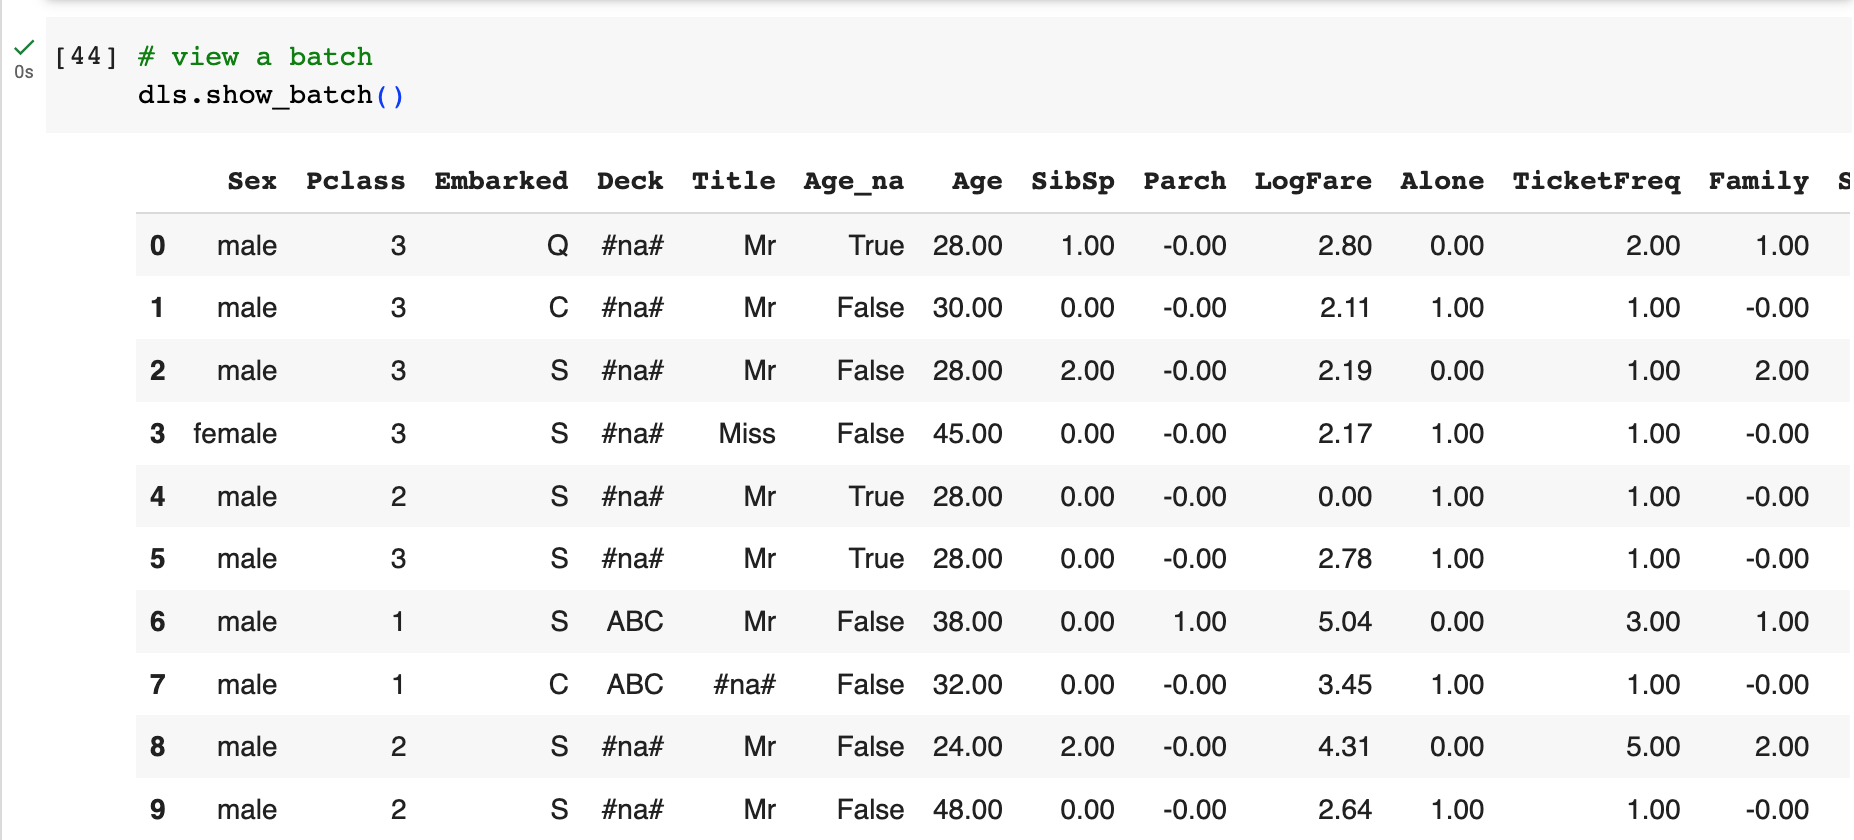
Task: Click the green execution success checkmark
Action: tap(24, 47)
